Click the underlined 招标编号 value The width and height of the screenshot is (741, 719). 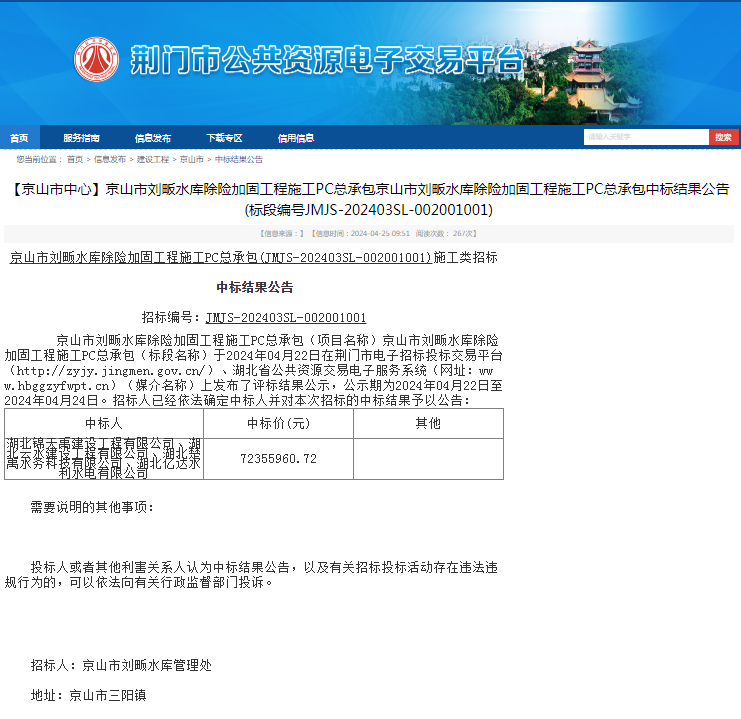285,317
